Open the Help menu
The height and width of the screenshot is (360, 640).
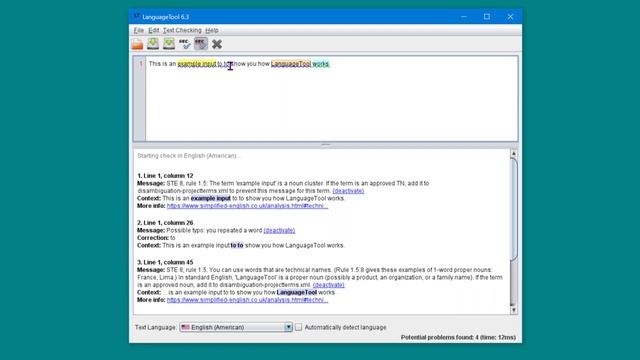[x=211, y=30]
